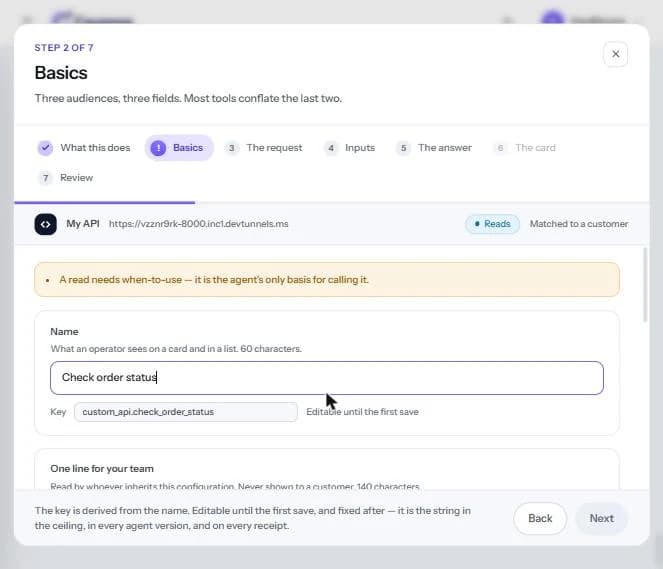This screenshot has width=663, height=569.
Task: Click the My API code icon
Action: (45, 224)
